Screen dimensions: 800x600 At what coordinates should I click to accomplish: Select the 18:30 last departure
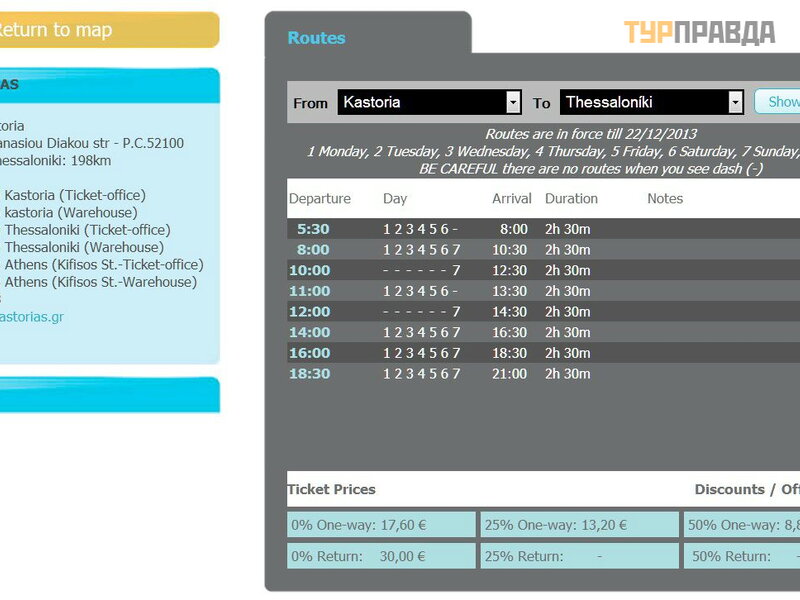tap(309, 373)
